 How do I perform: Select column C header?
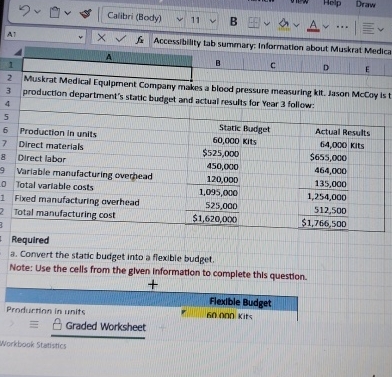(x=272, y=65)
